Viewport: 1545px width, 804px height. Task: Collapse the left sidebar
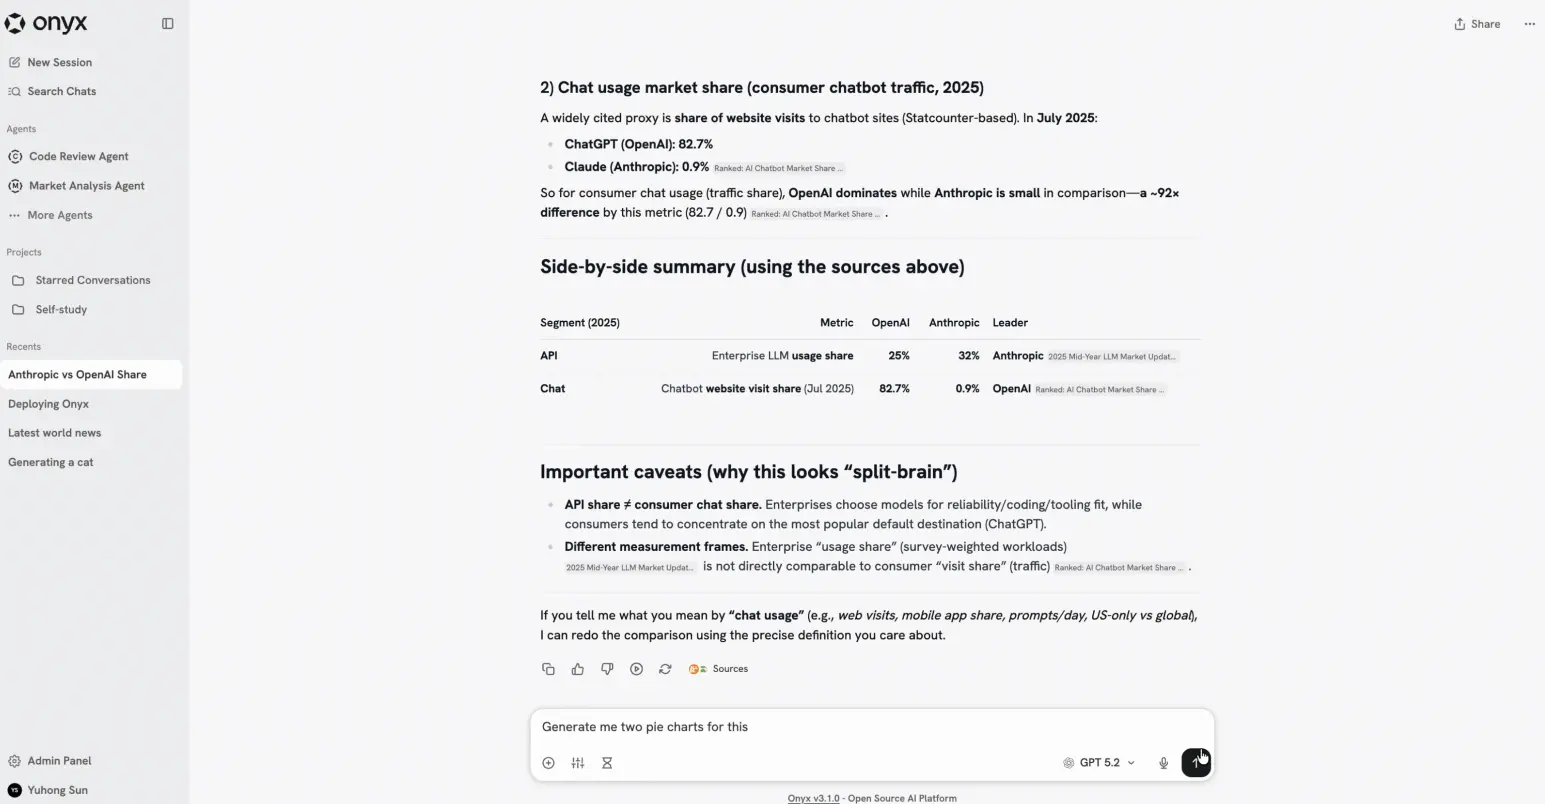[167, 23]
